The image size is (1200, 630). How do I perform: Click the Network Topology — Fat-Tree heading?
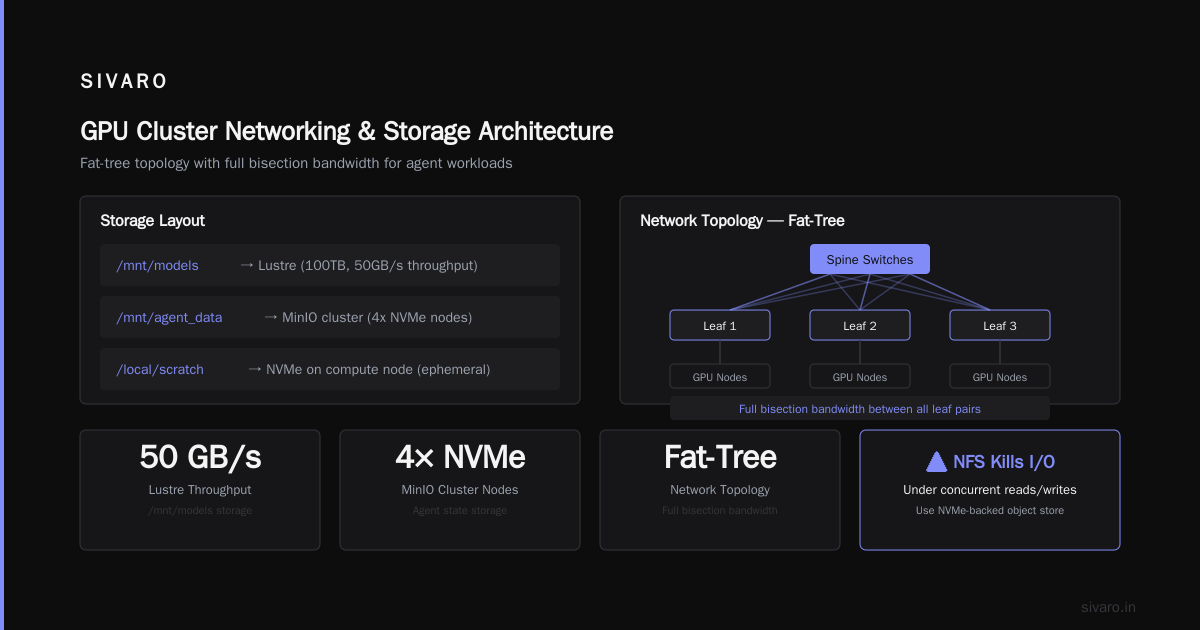coord(742,220)
